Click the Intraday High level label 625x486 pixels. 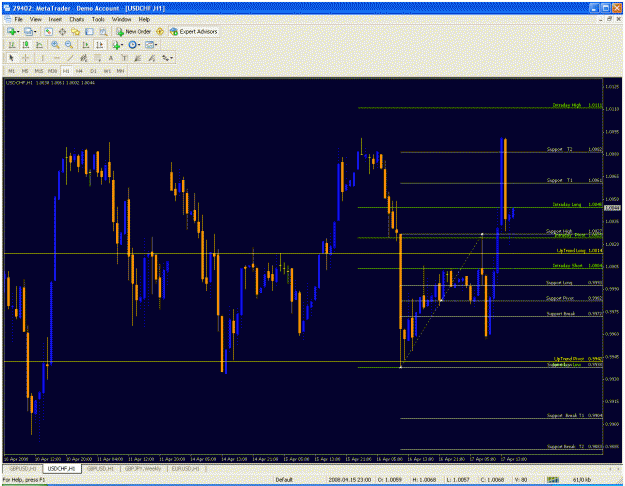(x=566, y=105)
